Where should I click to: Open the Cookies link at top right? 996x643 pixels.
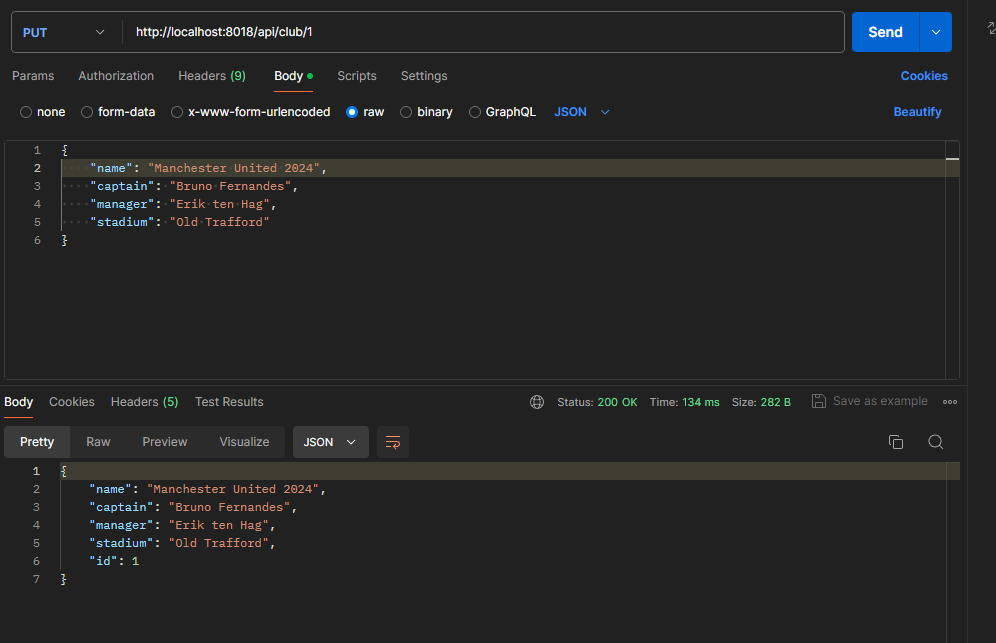click(924, 76)
